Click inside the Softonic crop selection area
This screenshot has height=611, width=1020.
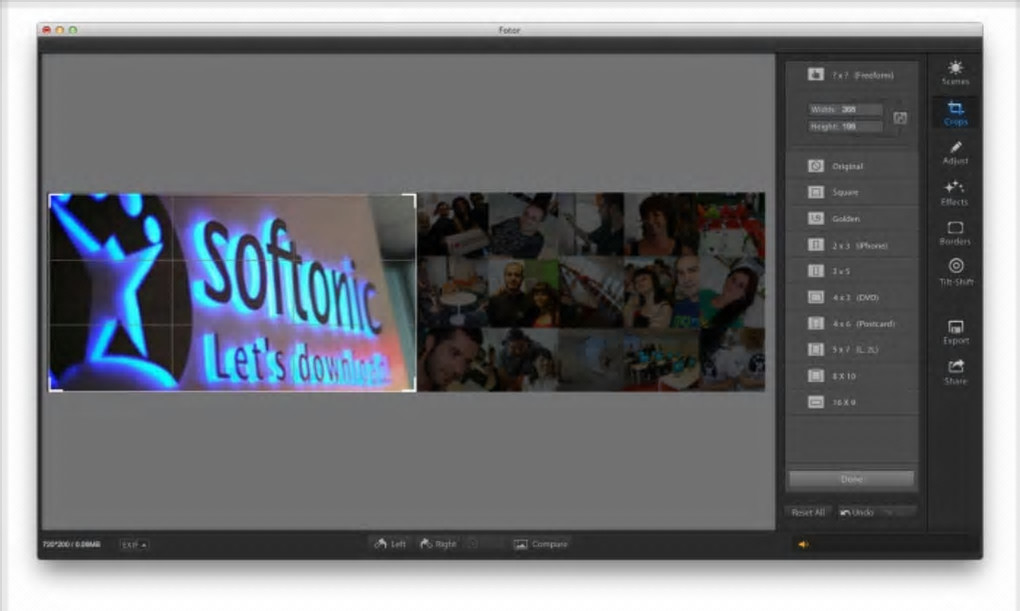coord(232,292)
